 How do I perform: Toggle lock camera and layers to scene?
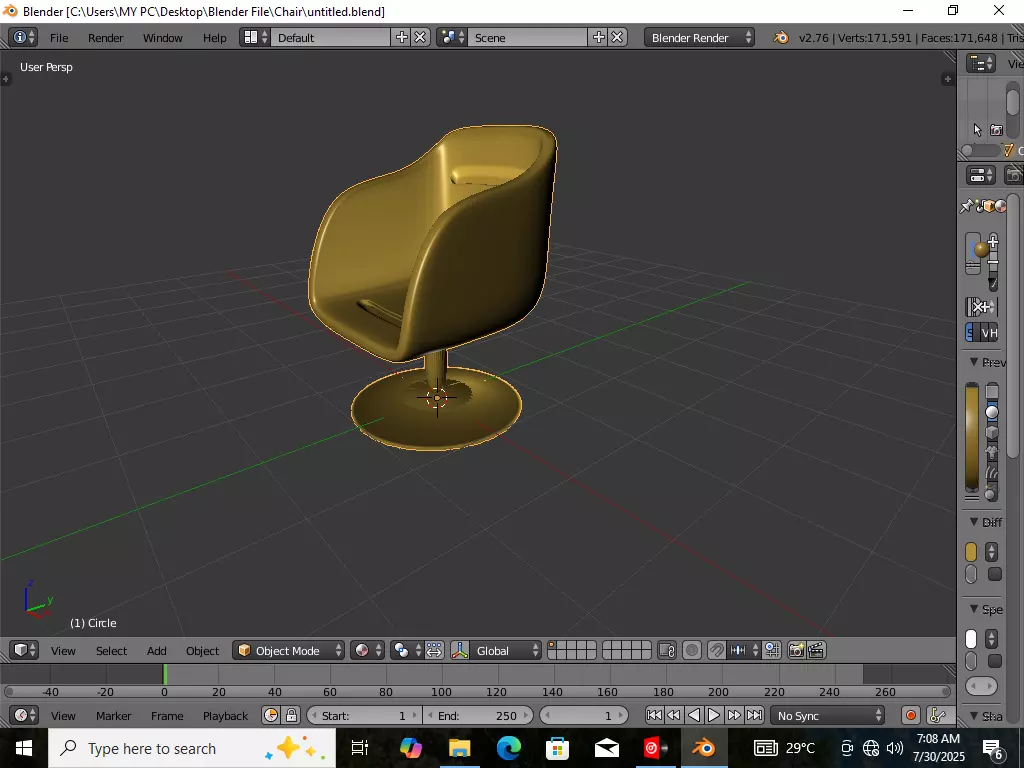(x=667, y=650)
